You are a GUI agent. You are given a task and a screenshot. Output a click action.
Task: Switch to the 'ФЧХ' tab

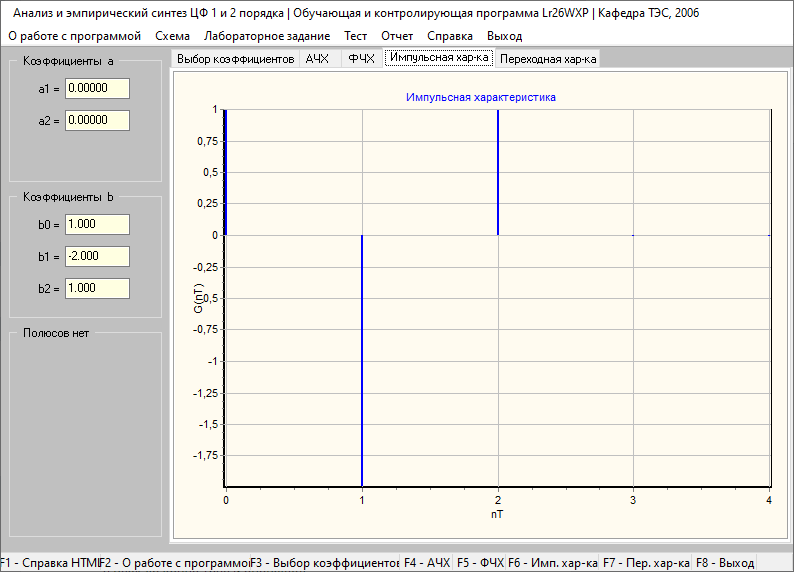click(361, 59)
